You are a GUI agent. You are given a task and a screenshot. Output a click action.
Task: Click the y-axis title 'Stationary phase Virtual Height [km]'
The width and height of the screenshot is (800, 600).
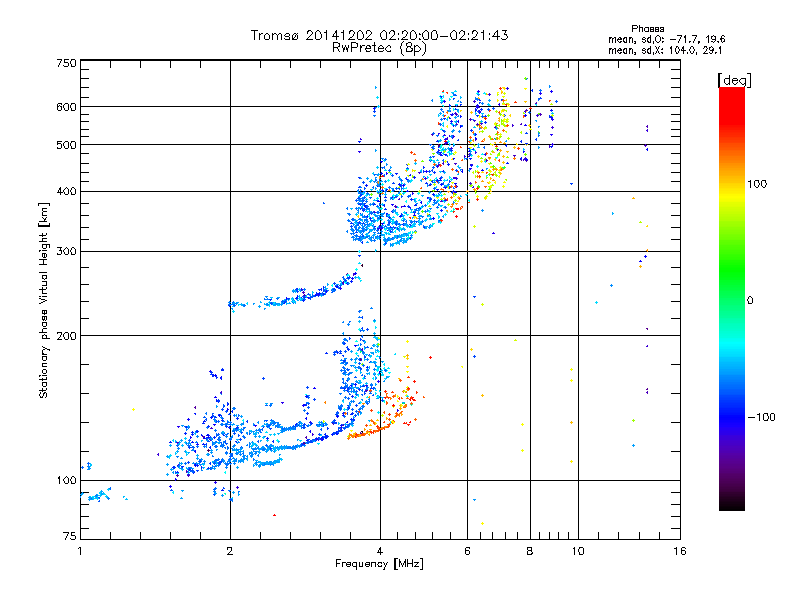tap(44, 300)
